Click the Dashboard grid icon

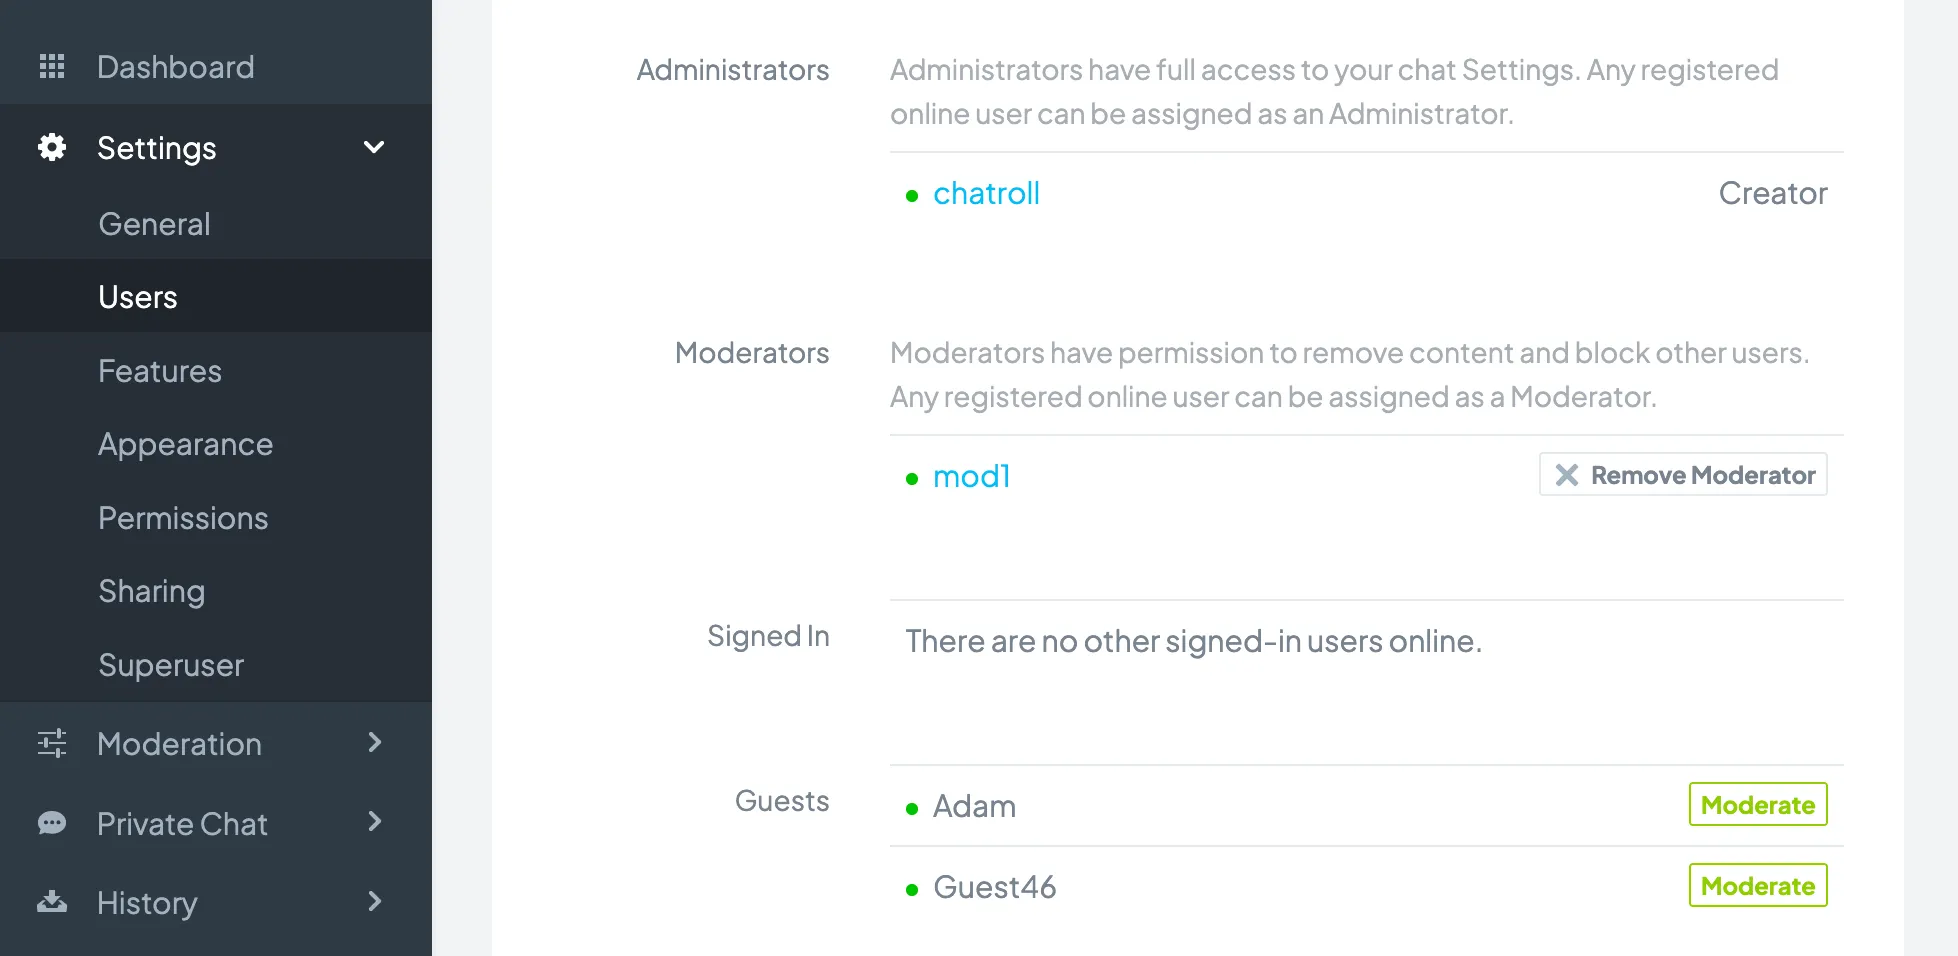click(52, 66)
